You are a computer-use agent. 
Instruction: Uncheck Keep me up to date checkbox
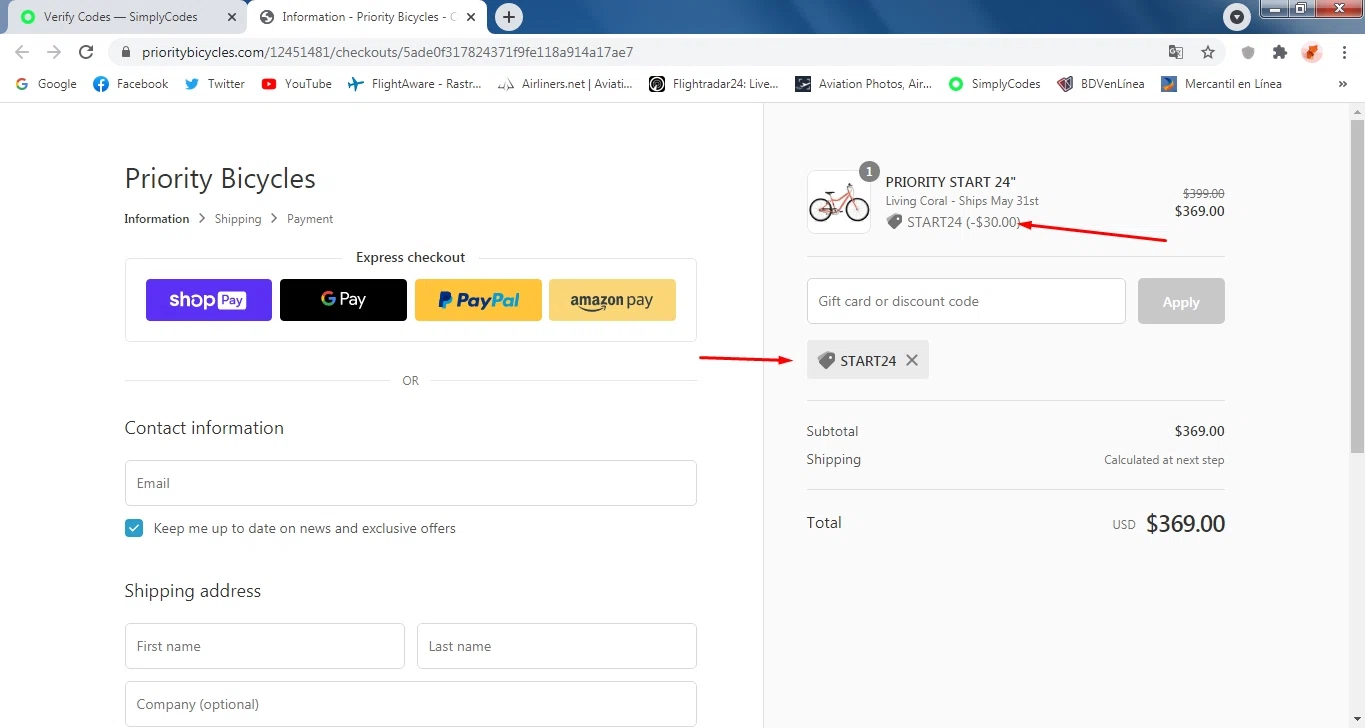[134, 528]
